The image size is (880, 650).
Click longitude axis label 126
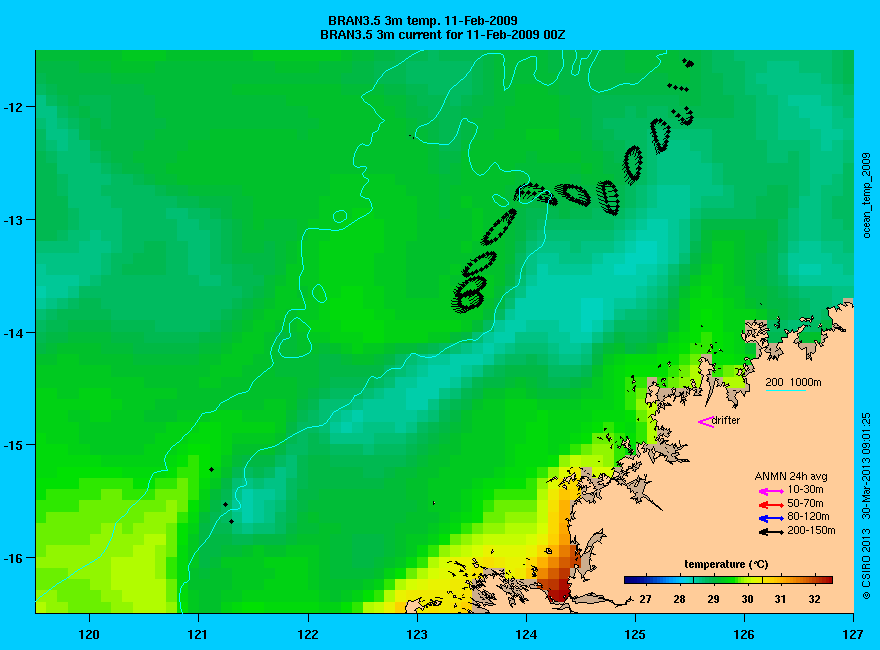744,635
